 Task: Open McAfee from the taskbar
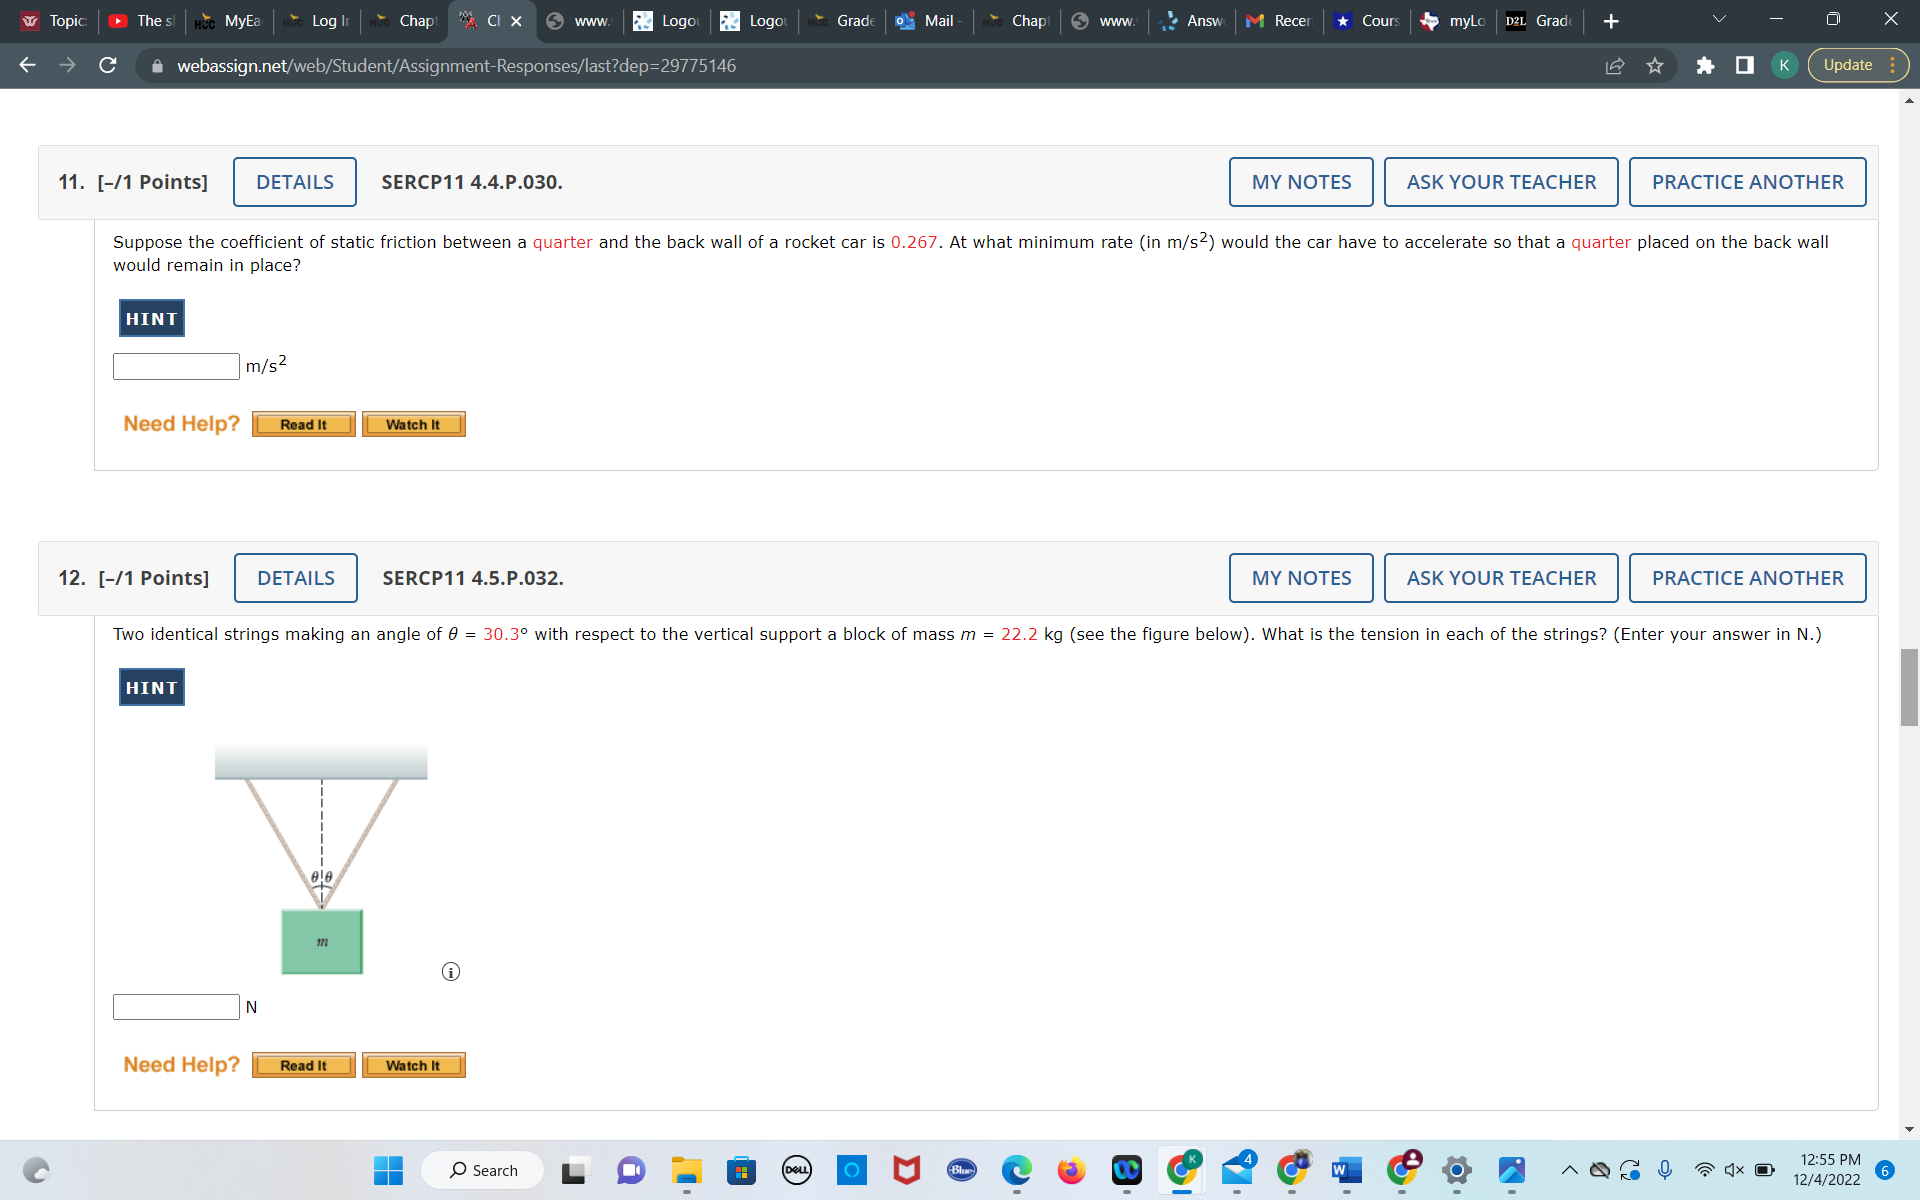(x=906, y=1170)
